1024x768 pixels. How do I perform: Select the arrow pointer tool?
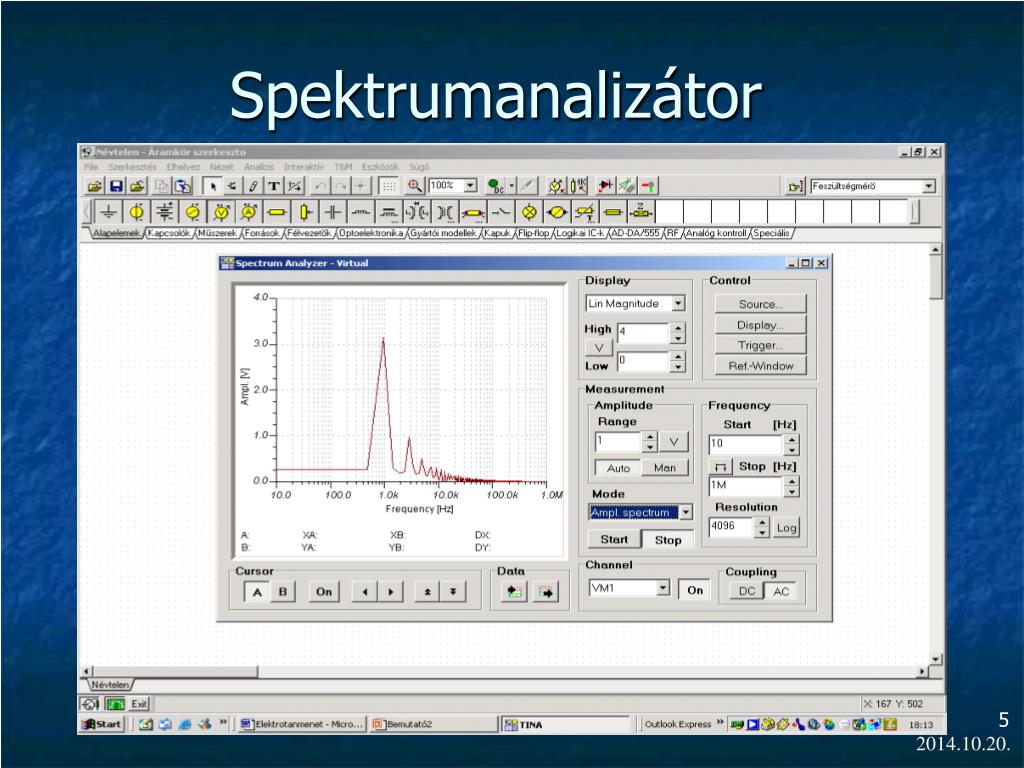point(212,186)
